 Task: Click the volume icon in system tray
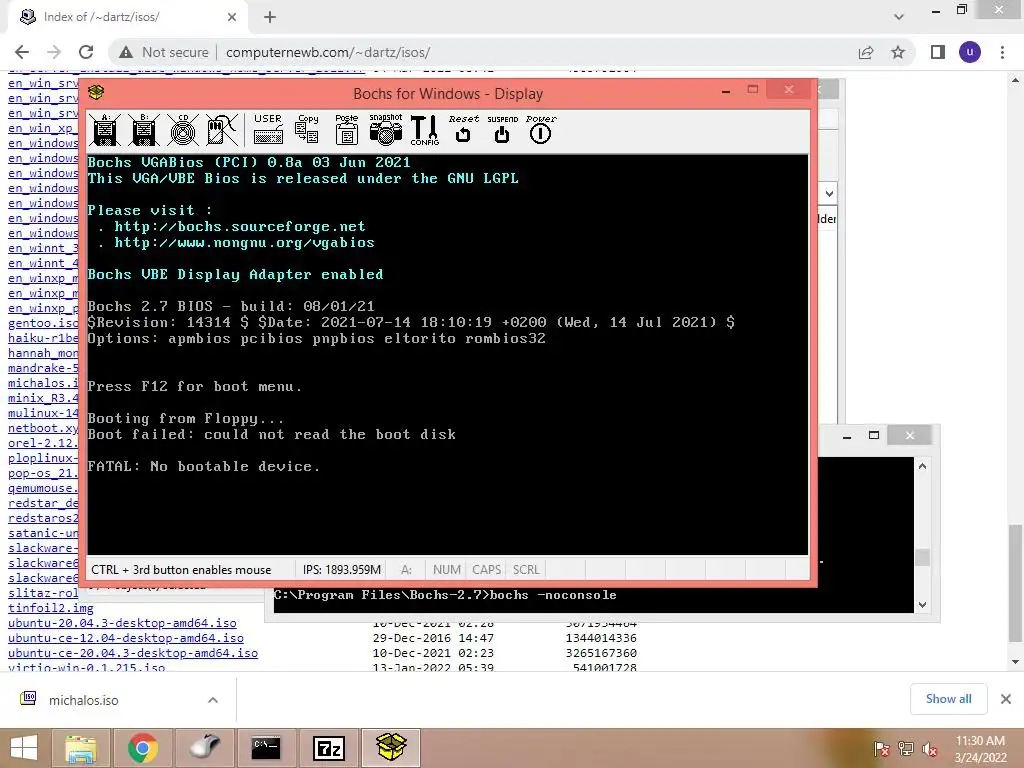(x=930, y=749)
